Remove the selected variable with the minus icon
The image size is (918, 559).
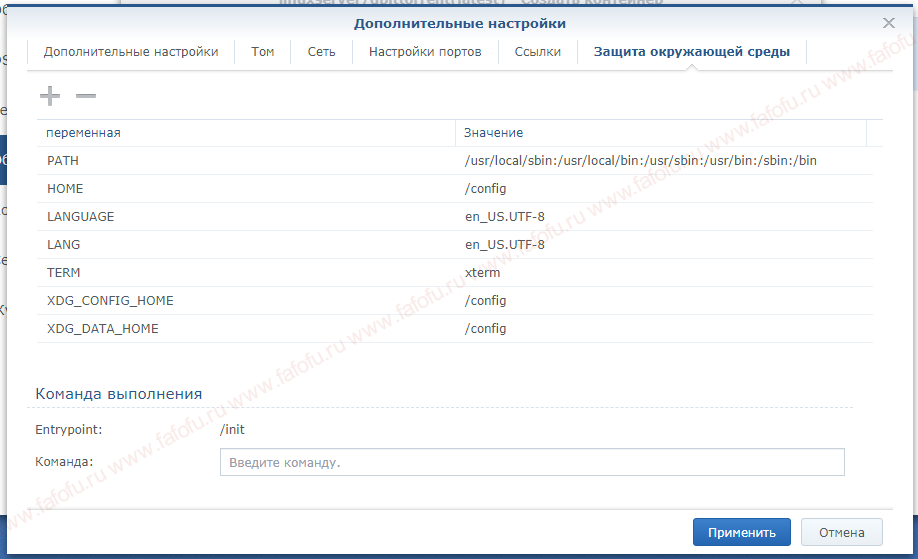pos(85,95)
